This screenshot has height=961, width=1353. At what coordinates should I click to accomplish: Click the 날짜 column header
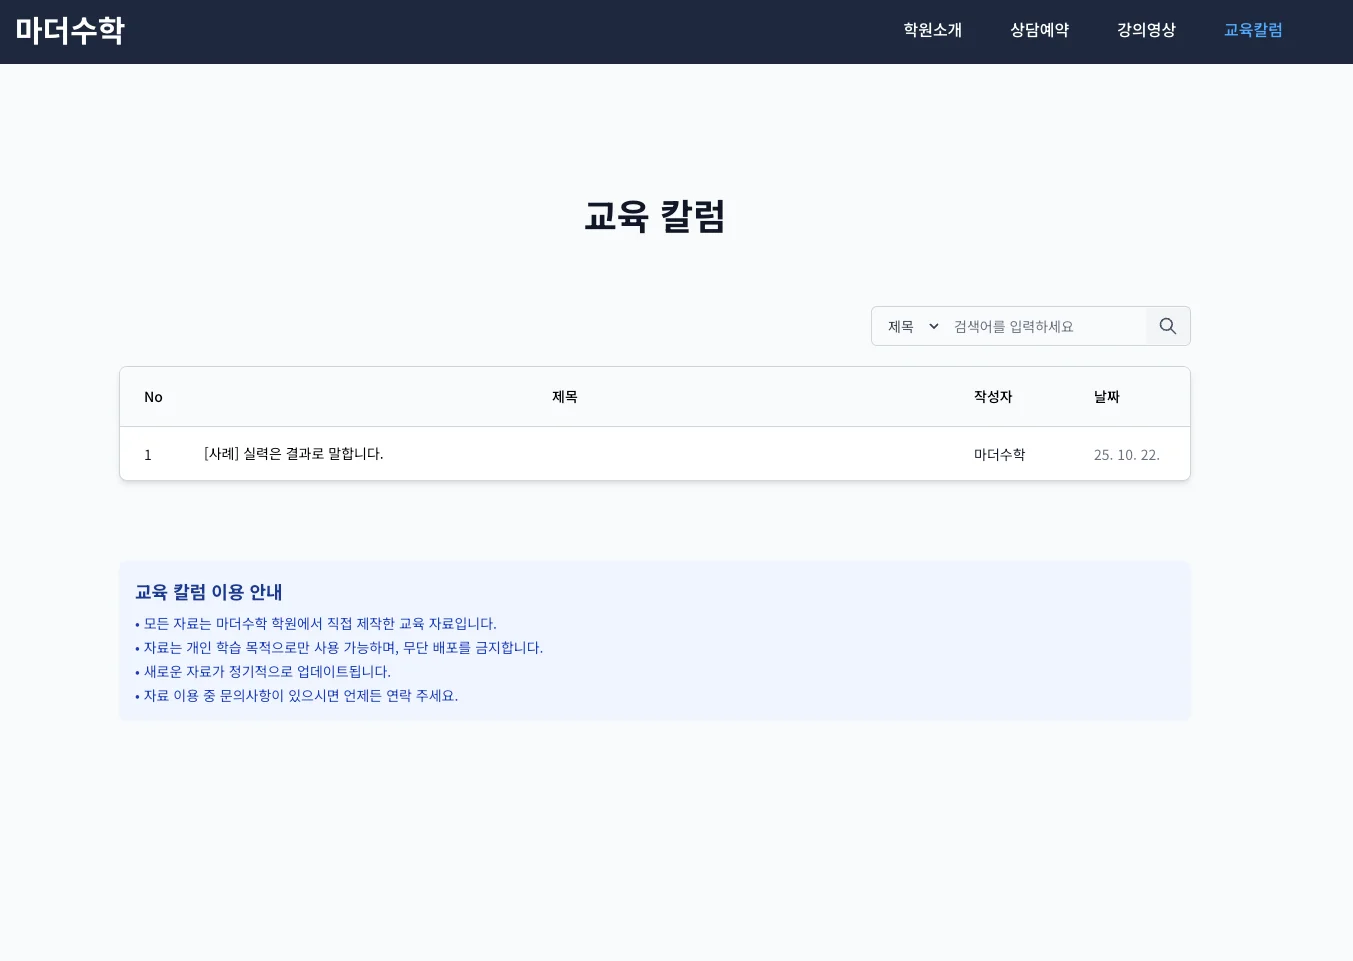pos(1105,396)
